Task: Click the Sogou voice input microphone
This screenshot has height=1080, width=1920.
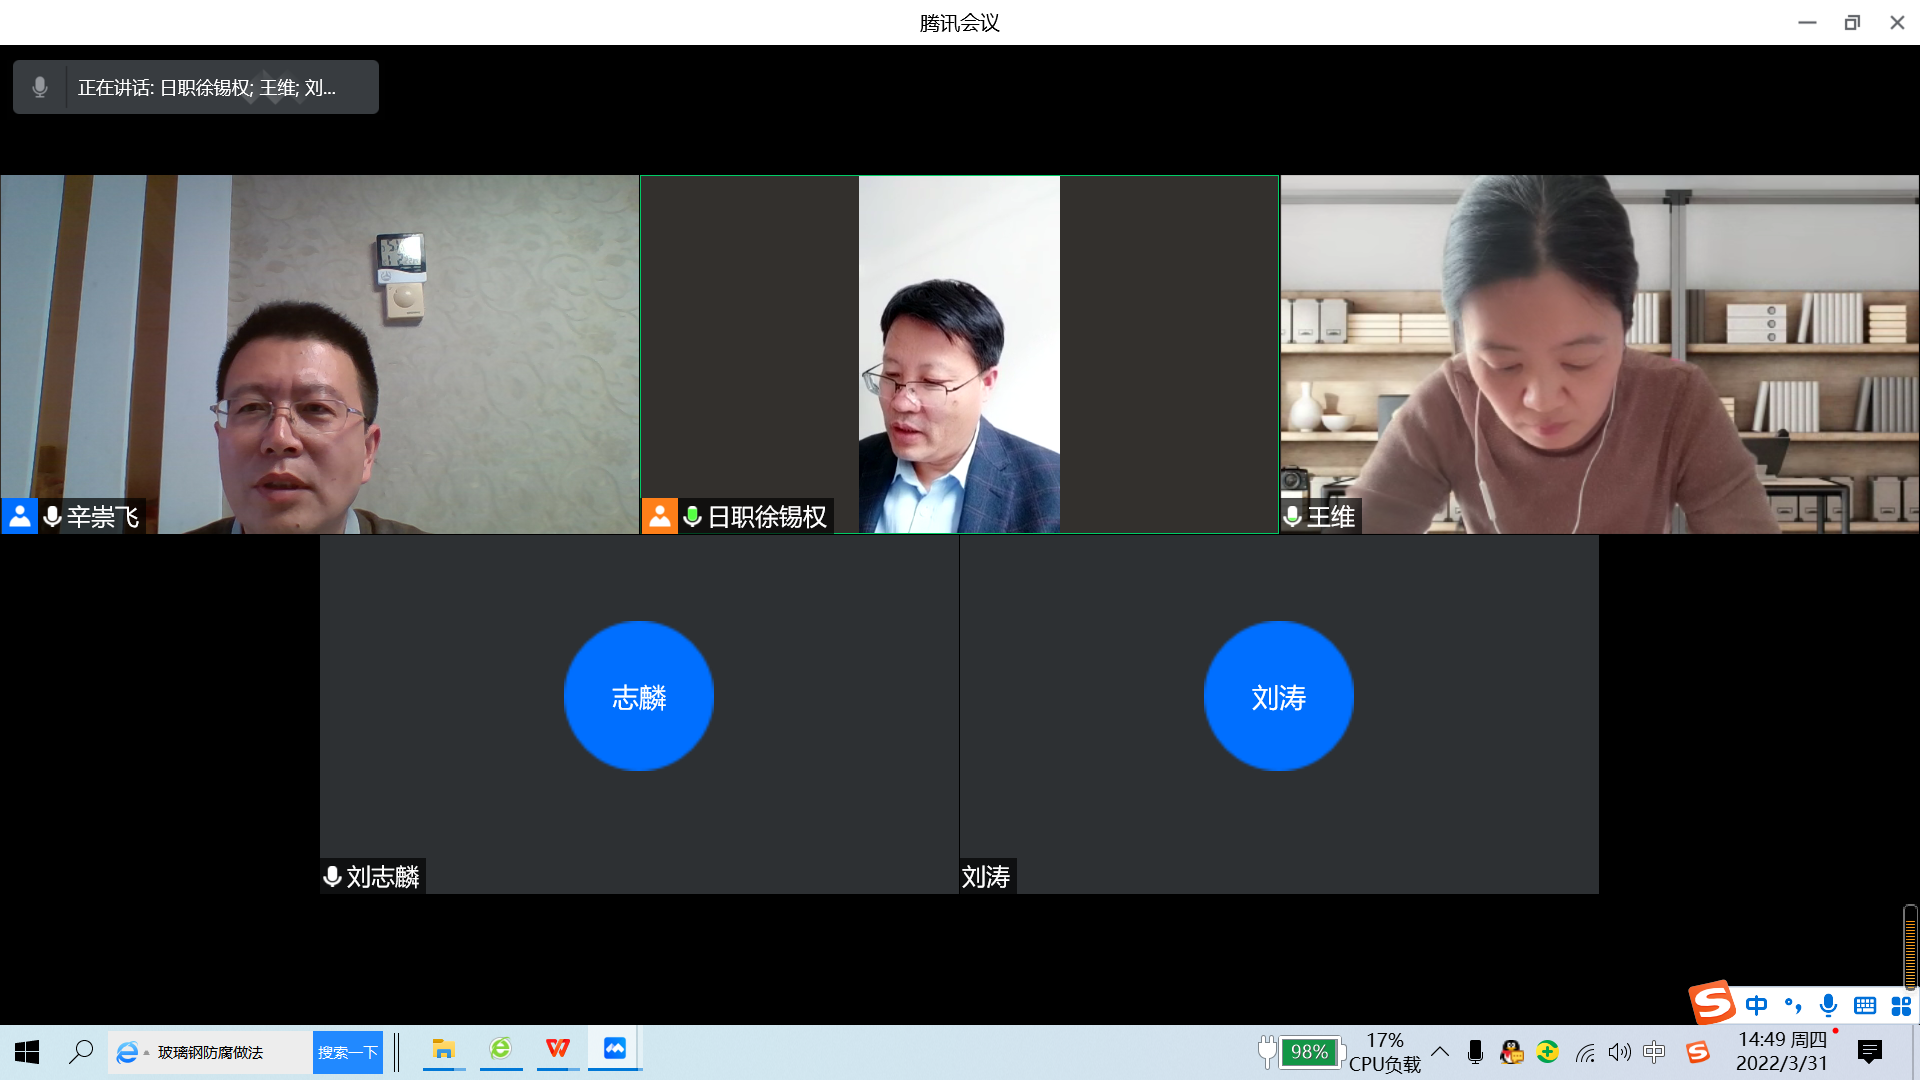Action: click(1828, 1005)
